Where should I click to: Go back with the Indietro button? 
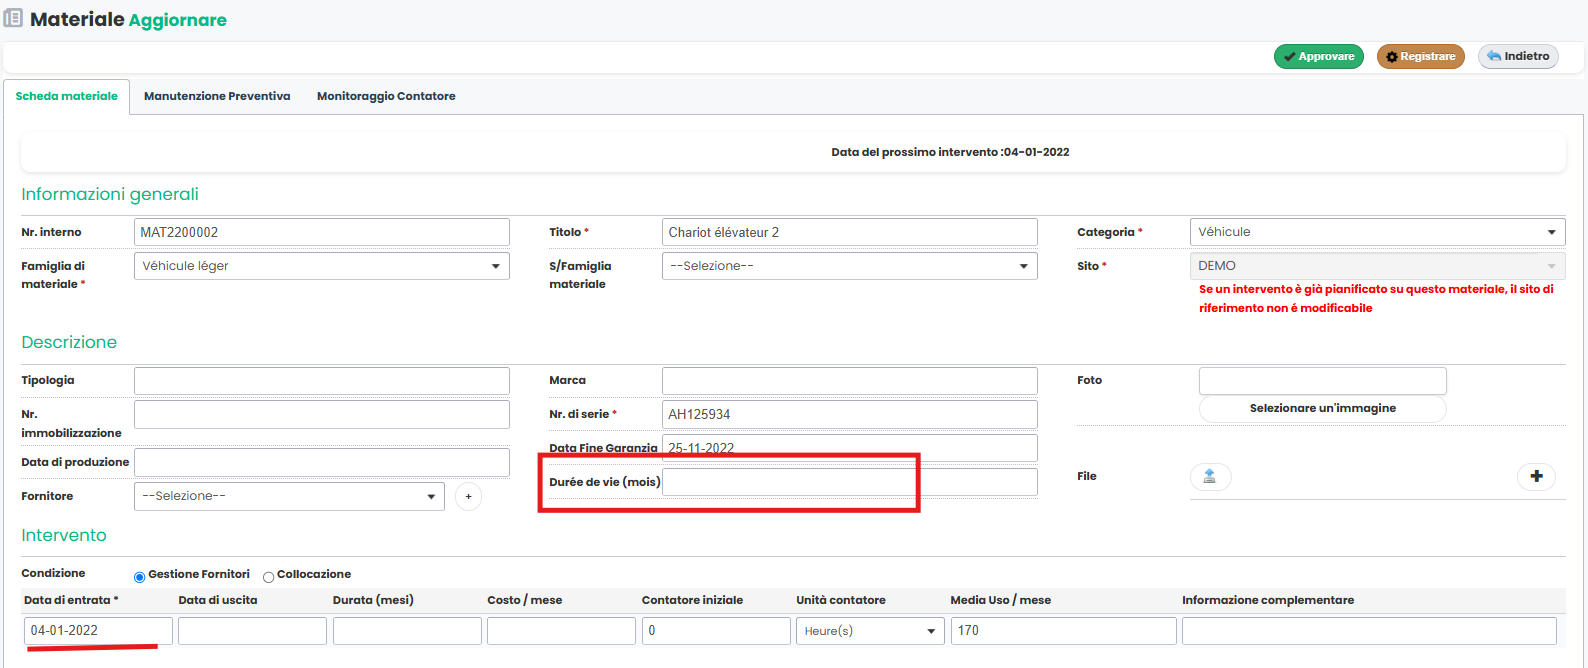click(1518, 57)
